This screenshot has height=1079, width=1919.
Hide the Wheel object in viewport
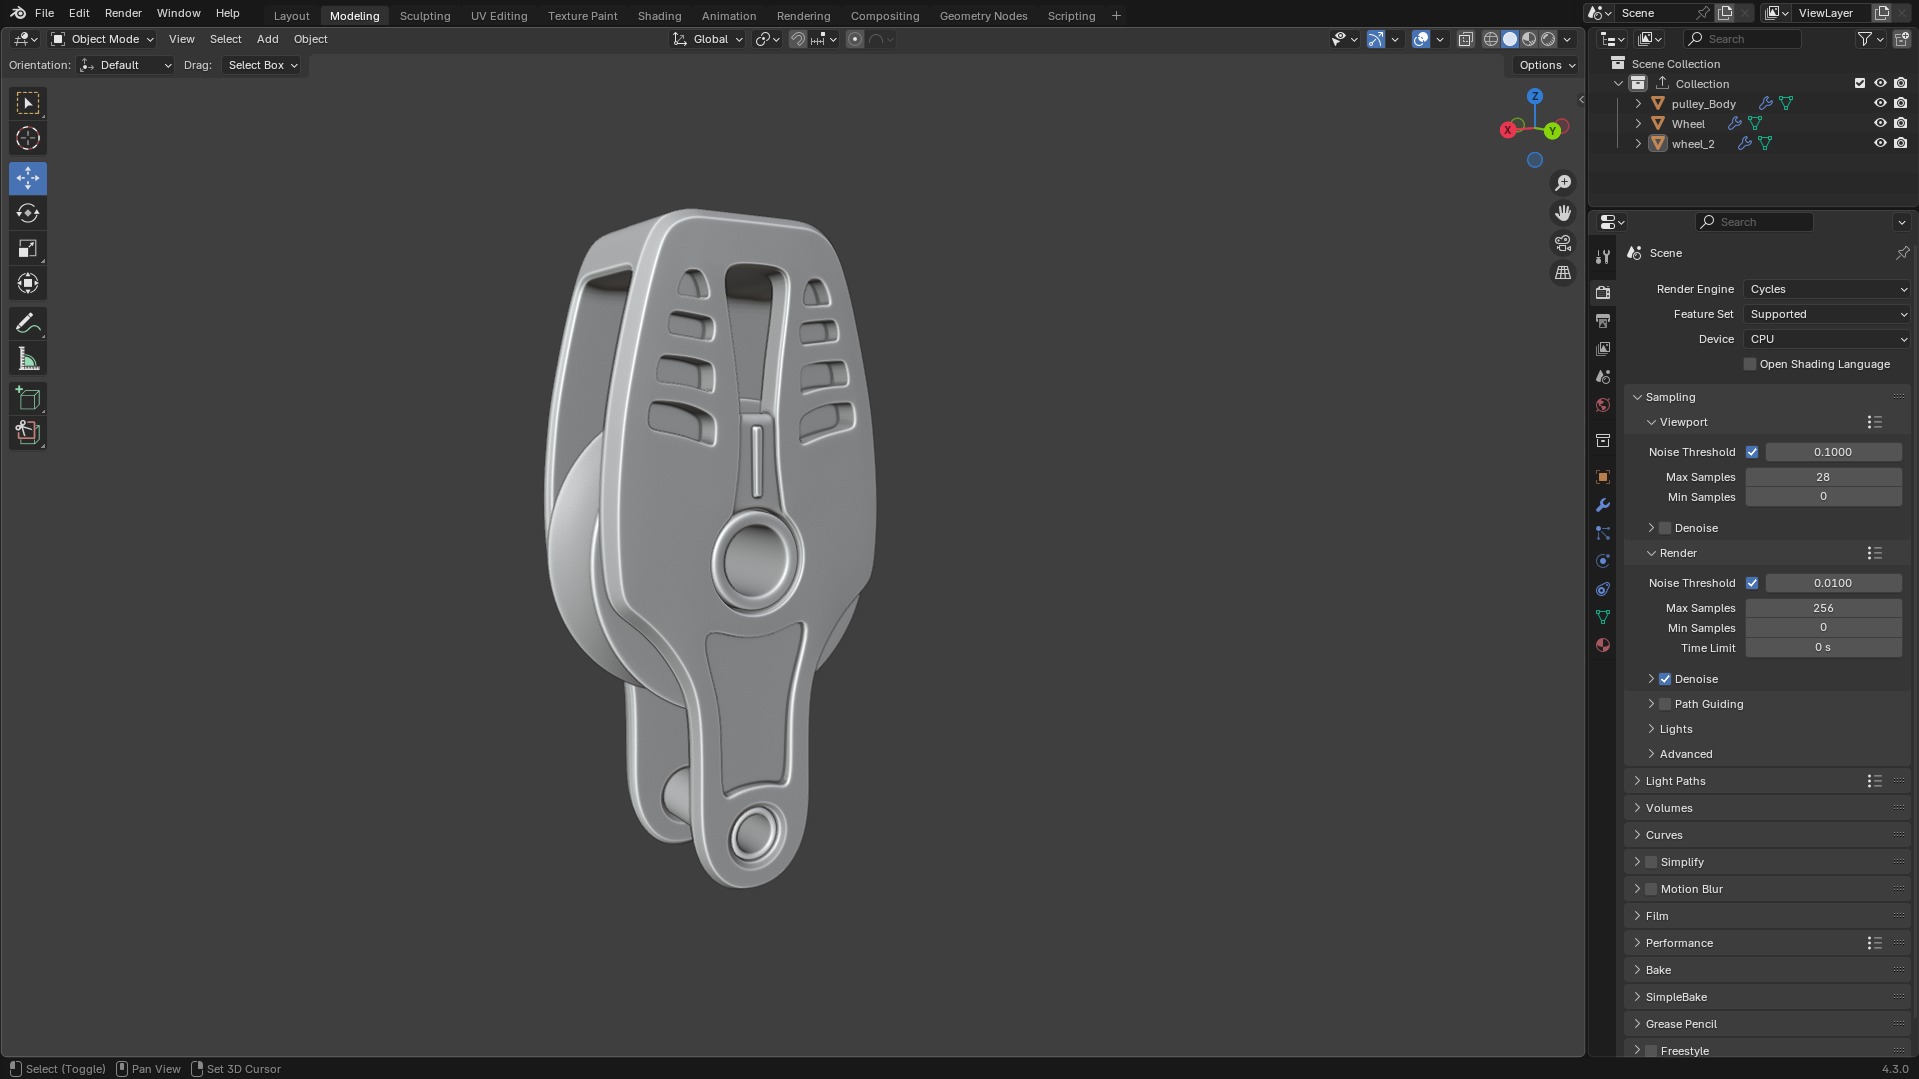tap(1880, 123)
